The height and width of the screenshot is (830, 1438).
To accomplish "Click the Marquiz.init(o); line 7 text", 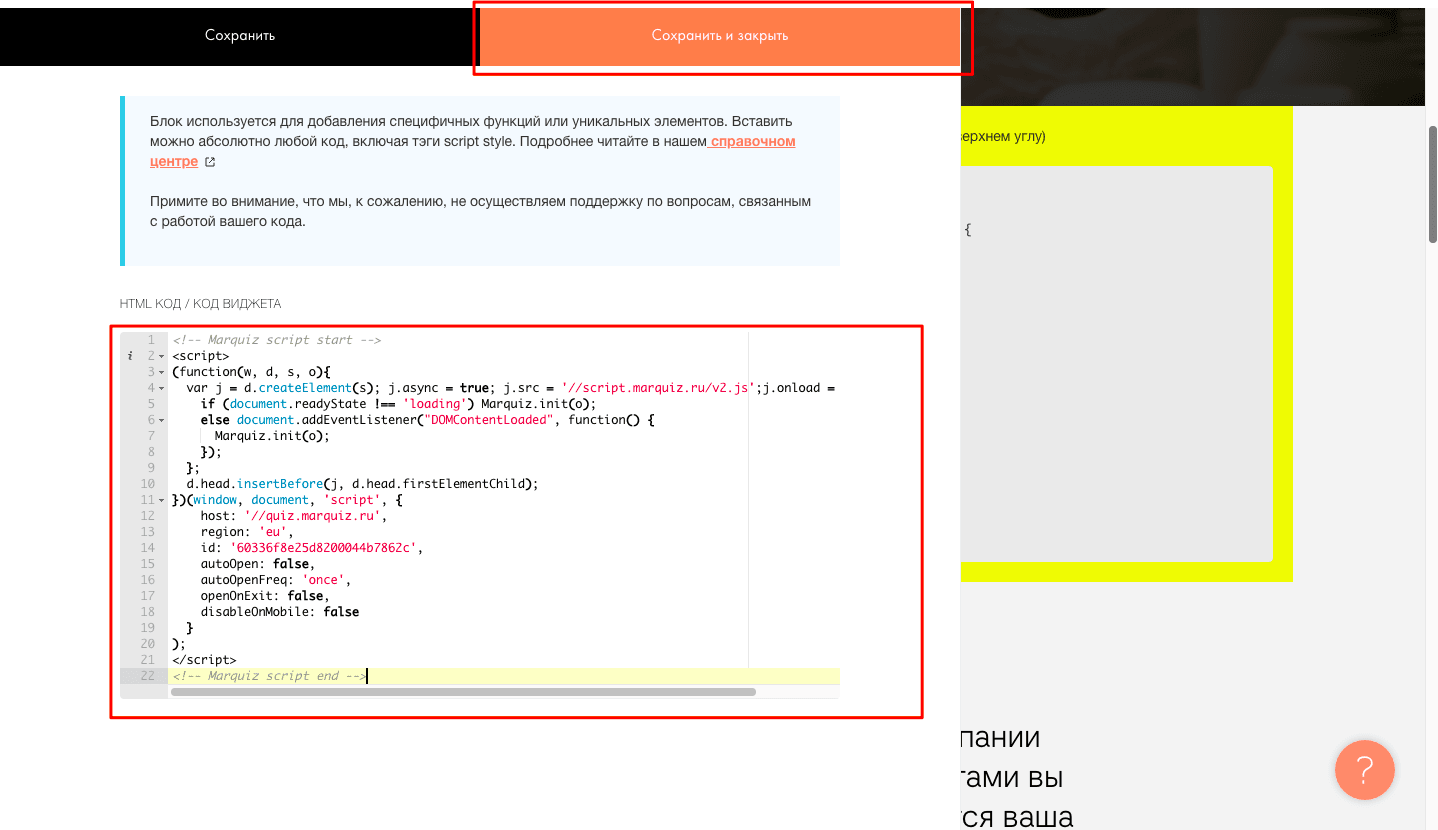I will 272,436.
